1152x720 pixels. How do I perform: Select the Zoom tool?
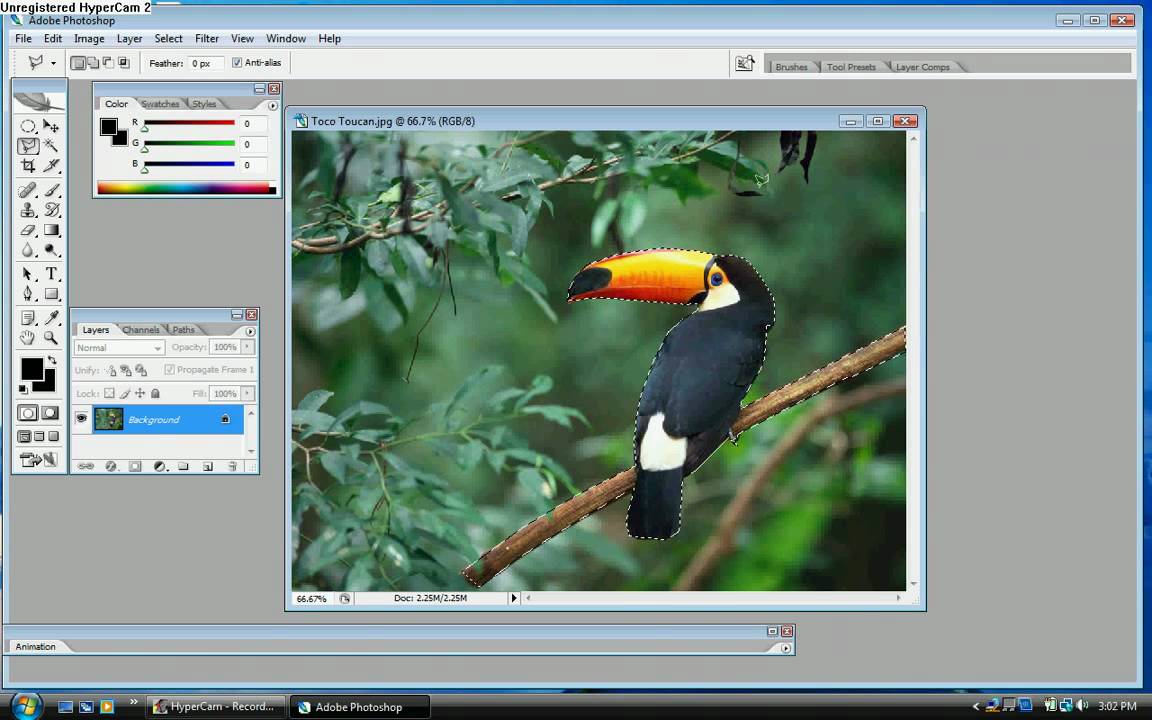pyautogui.click(x=51, y=338)
